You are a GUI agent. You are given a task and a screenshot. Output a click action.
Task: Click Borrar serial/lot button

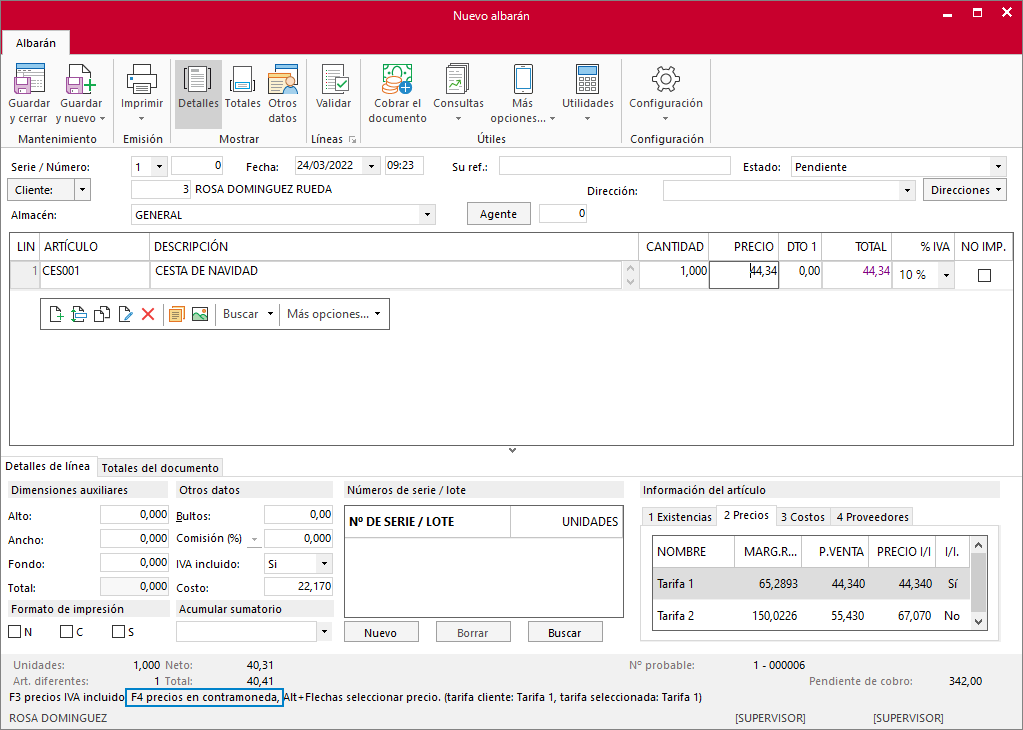[x=473, y=633]
